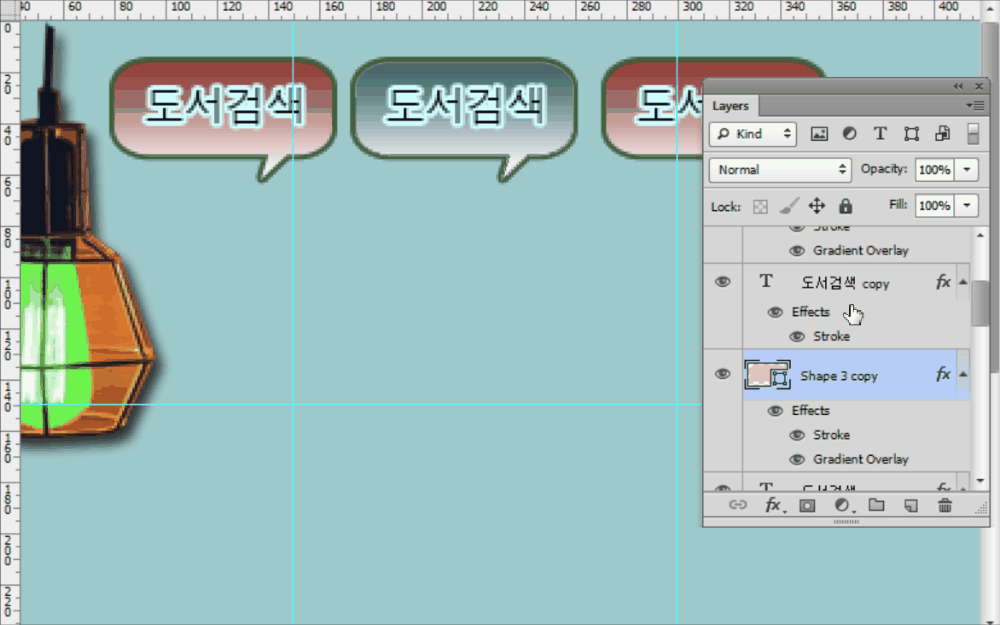Viewport: 1000px width, 625px height.
Task: Click the teal gradient 도서검색 speech bubble
Action: (x=464, y=119)
